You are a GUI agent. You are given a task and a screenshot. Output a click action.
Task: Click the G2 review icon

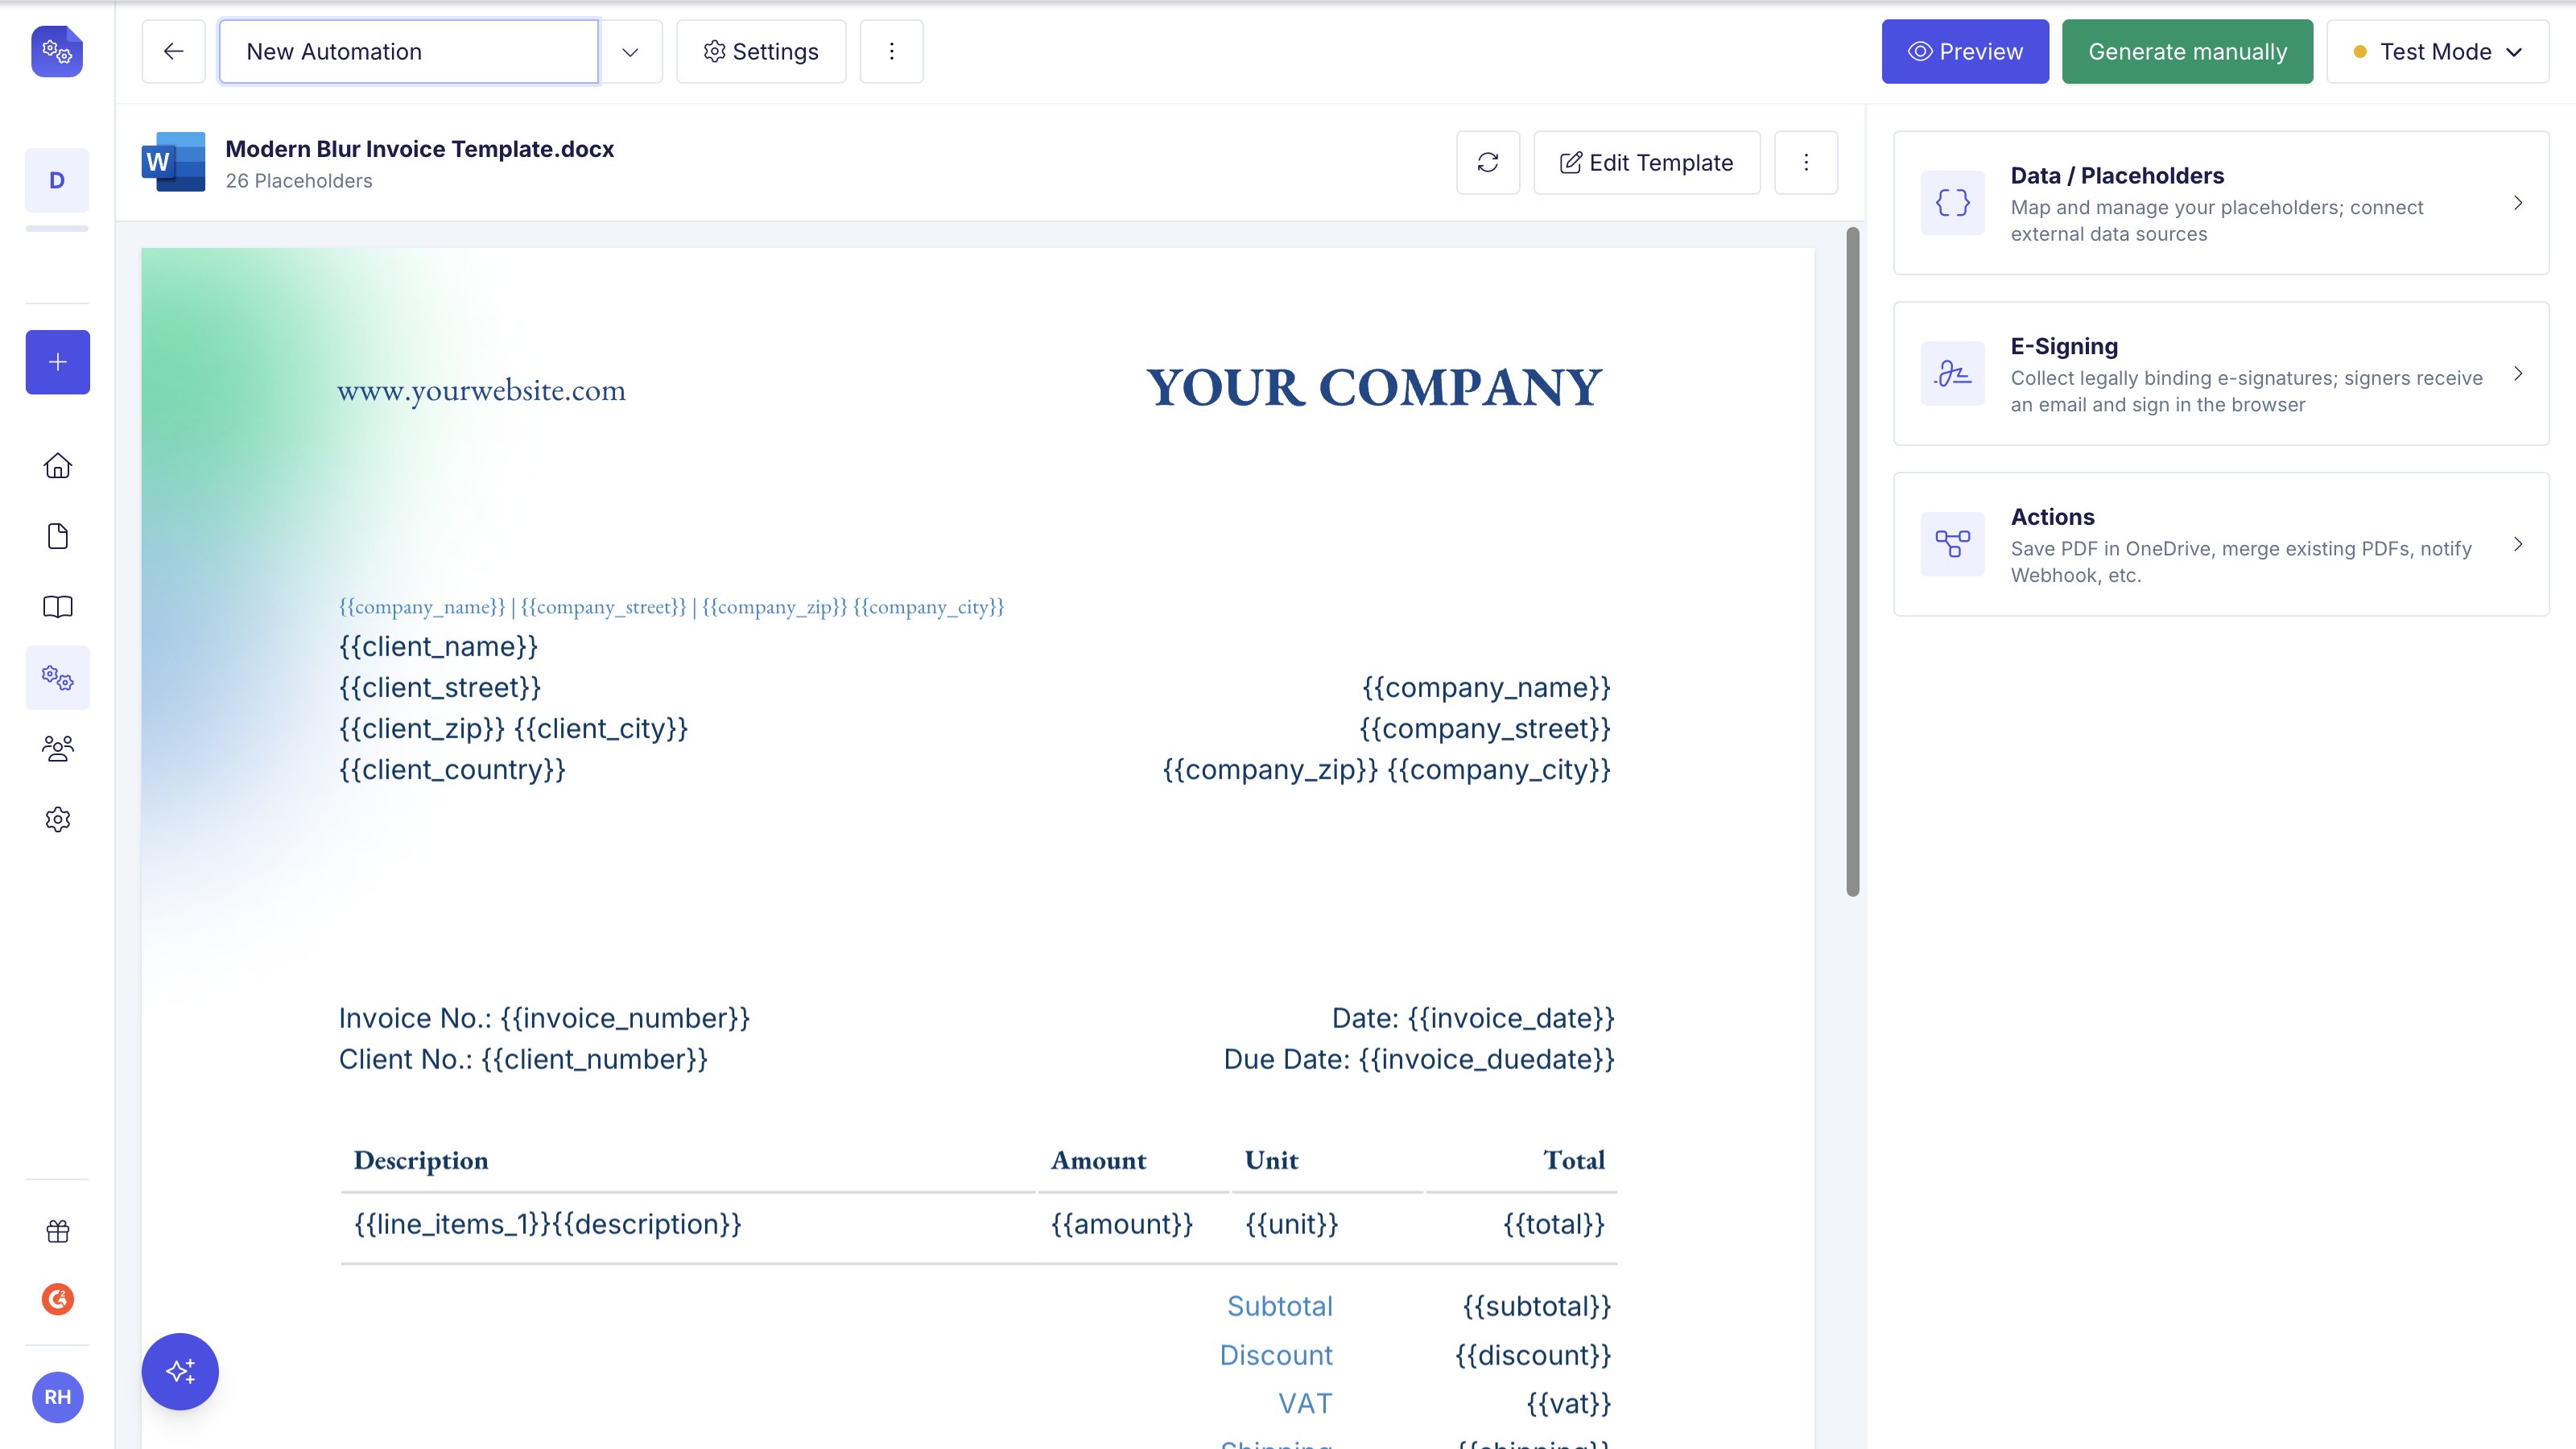click(x=58, y=1299)
